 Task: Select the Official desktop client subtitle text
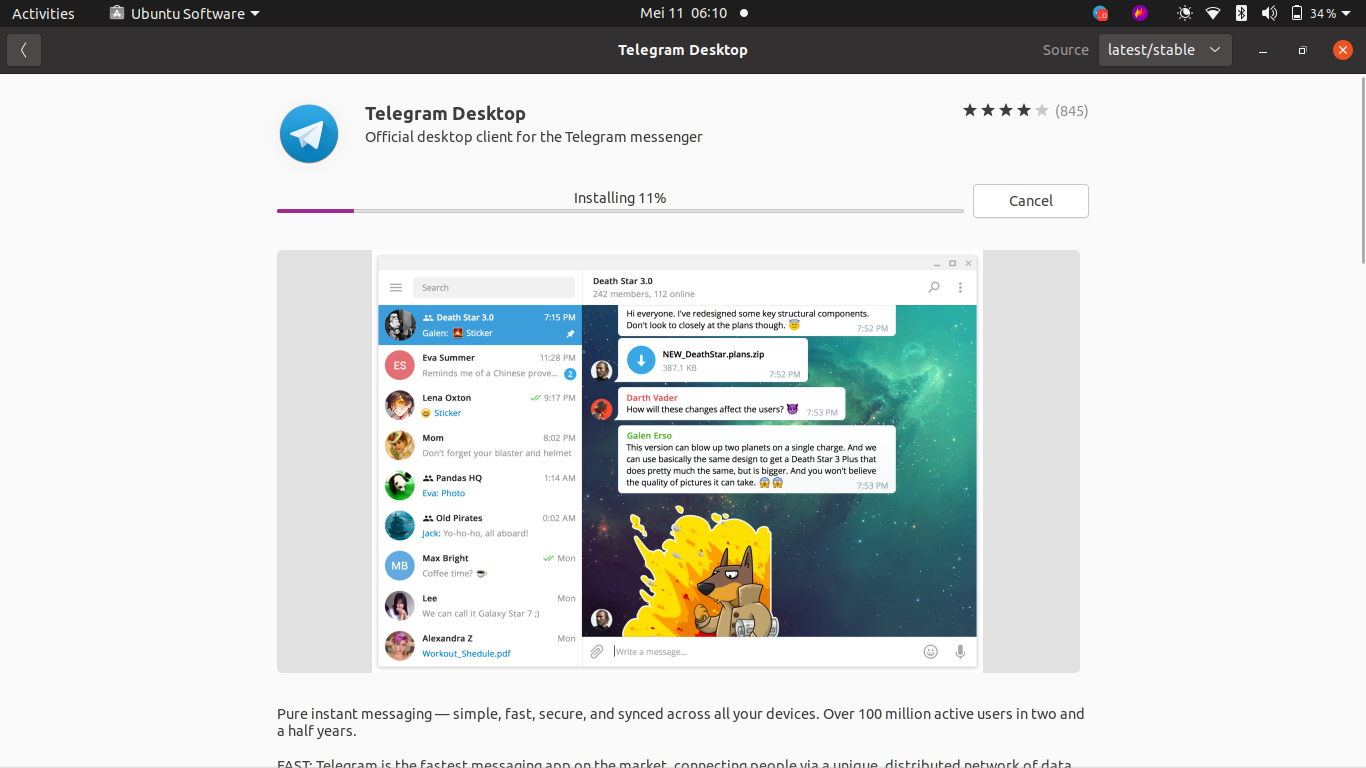[x=534, y=137]
